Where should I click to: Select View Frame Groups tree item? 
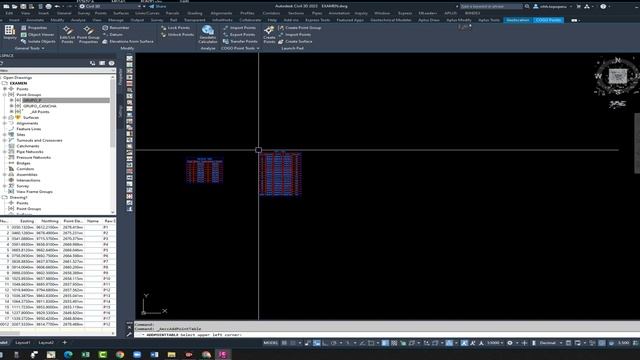point(34,192)
